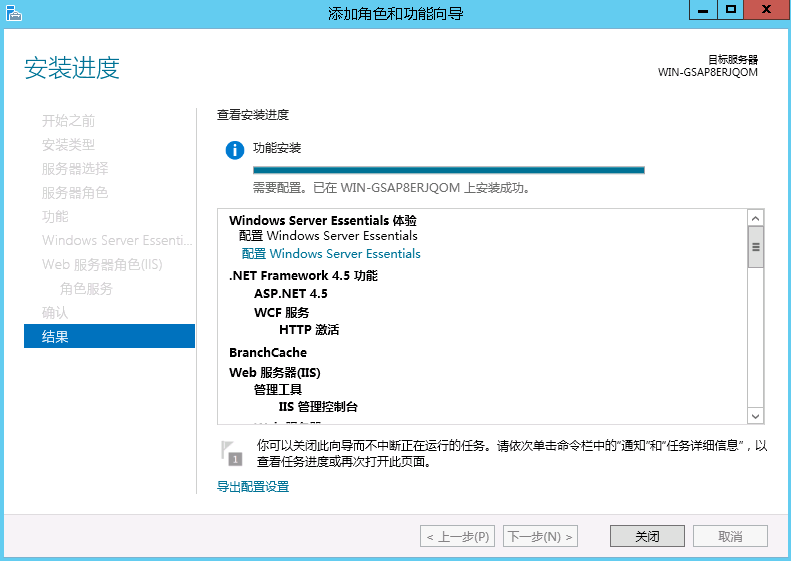Click the installation progress bar

(449, 170)
